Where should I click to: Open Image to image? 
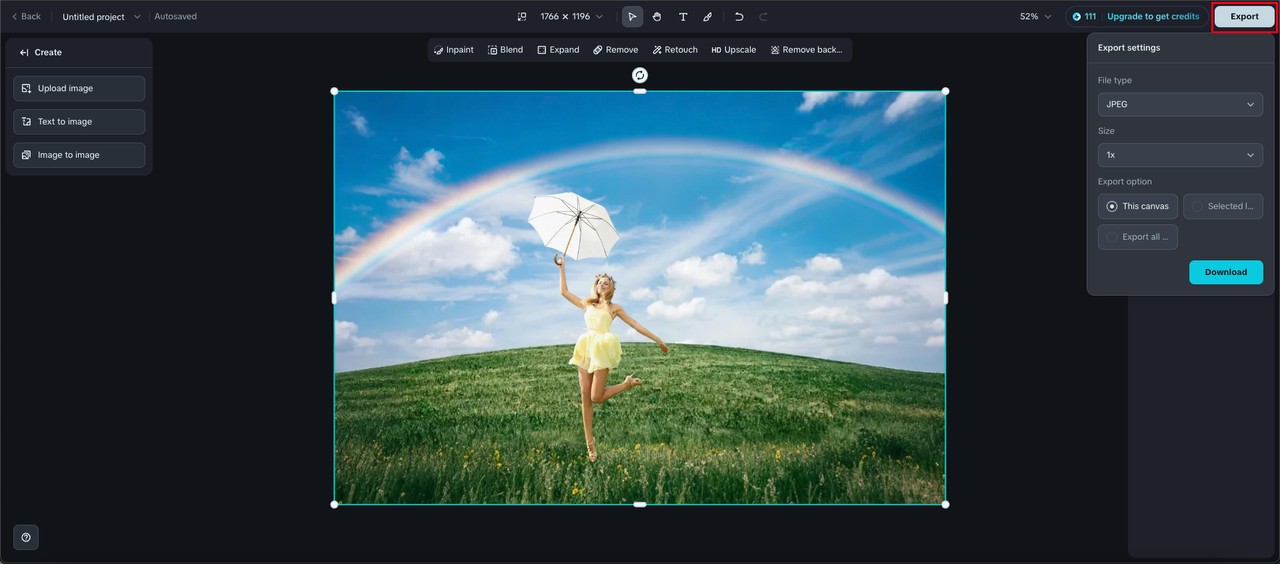[79, 155]
